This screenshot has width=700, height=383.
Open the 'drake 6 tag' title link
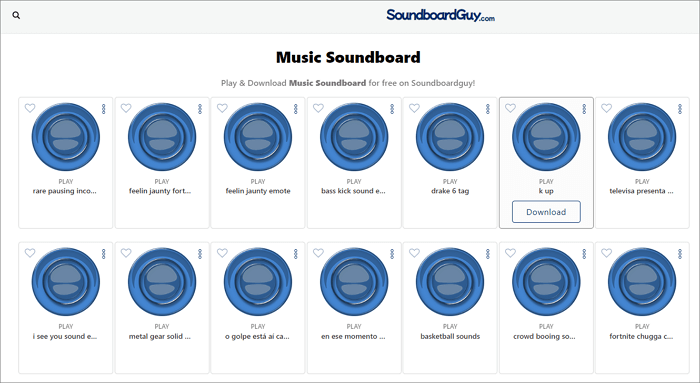tap(450, 191)
